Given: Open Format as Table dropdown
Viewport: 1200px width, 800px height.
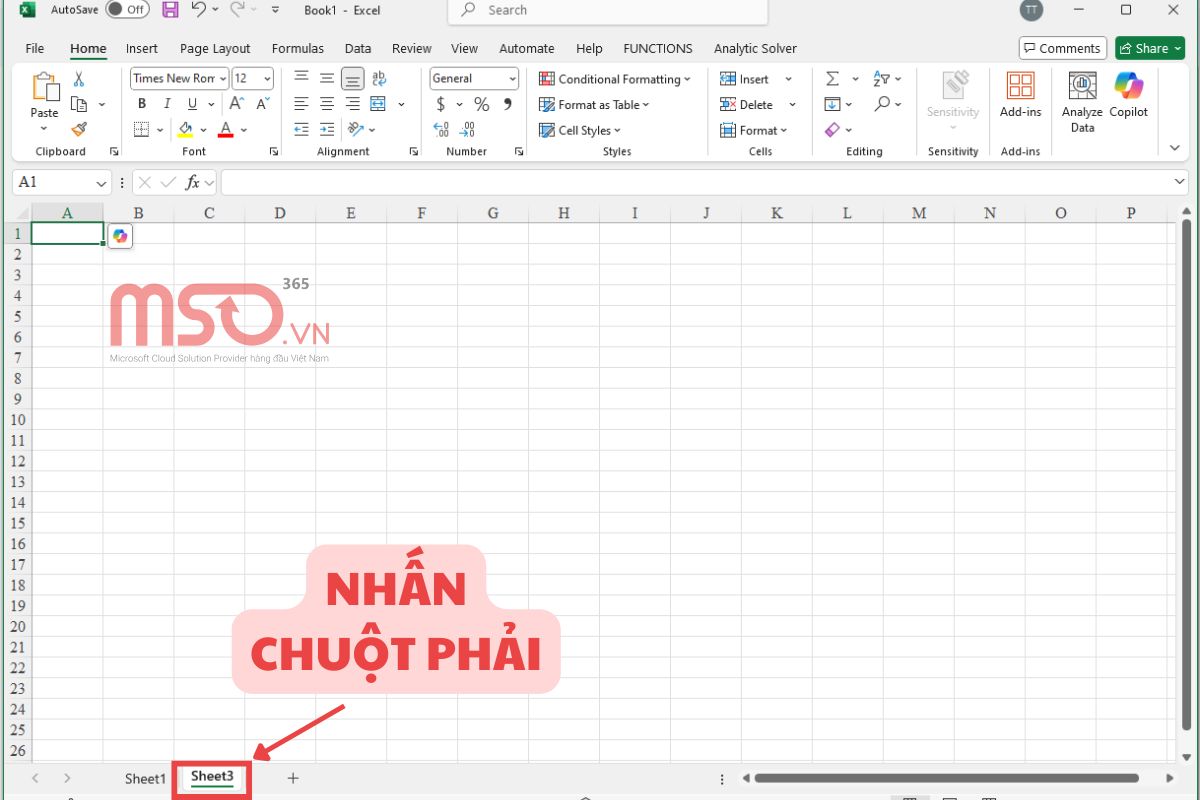Looking at the screenshot, I should 594,104.
